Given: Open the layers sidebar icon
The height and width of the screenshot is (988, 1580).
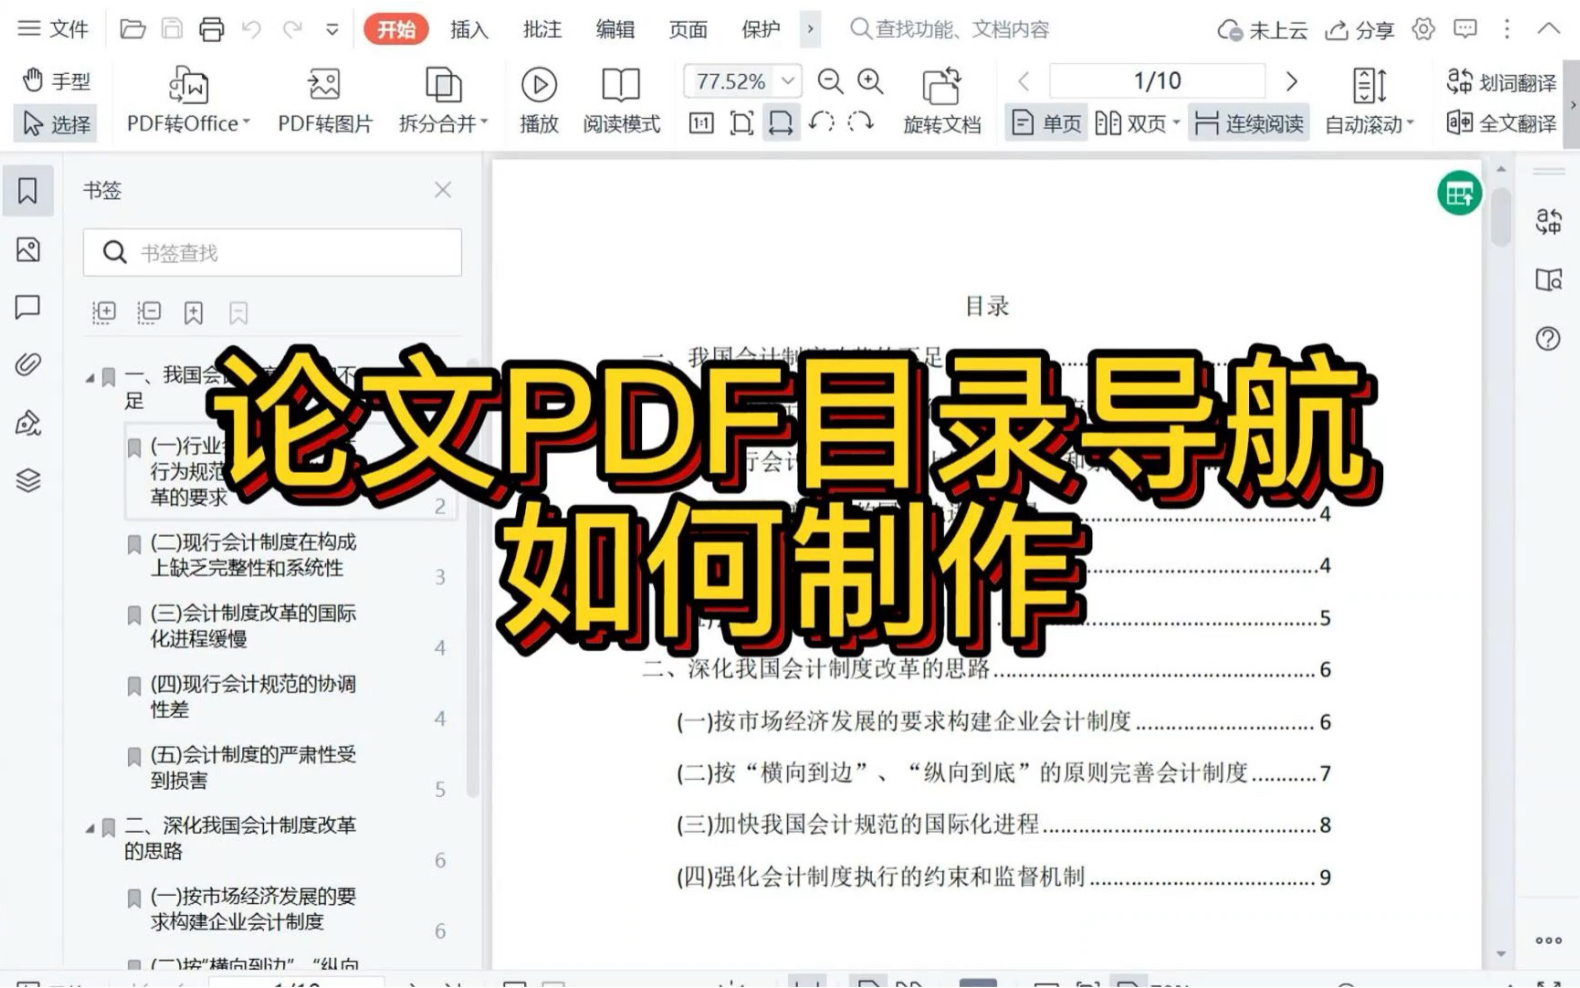Looking at the screenshot, I should [28, 480].
